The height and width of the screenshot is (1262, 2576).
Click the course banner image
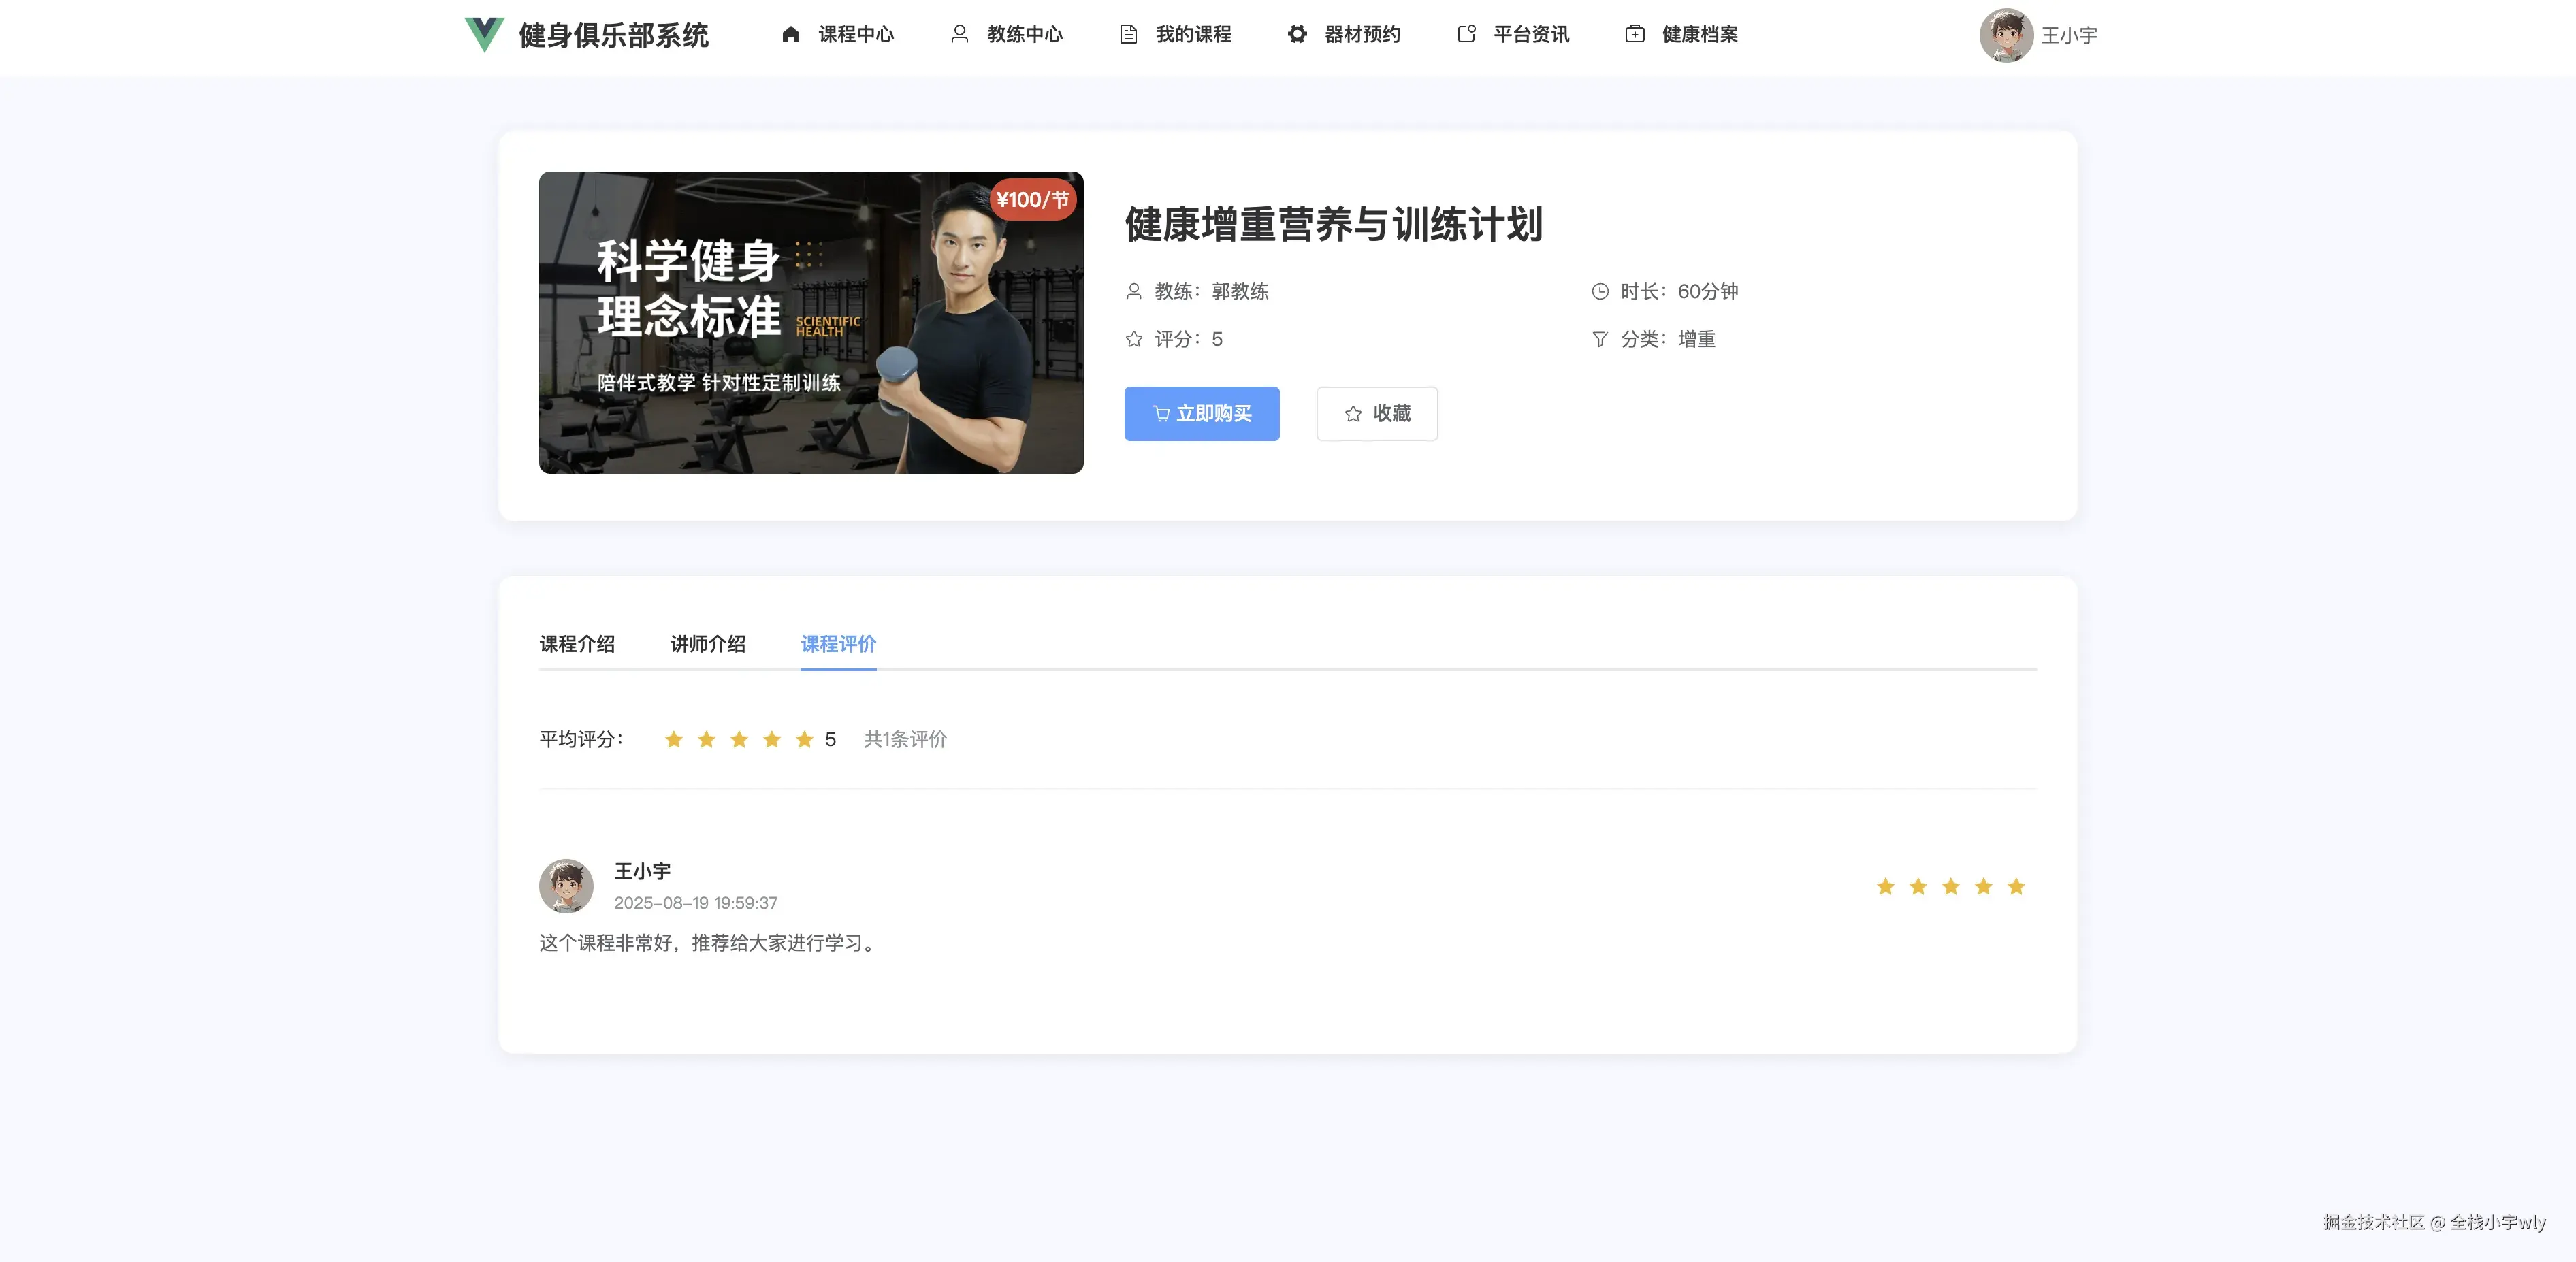pyautogui.click(x=810, y=322)
